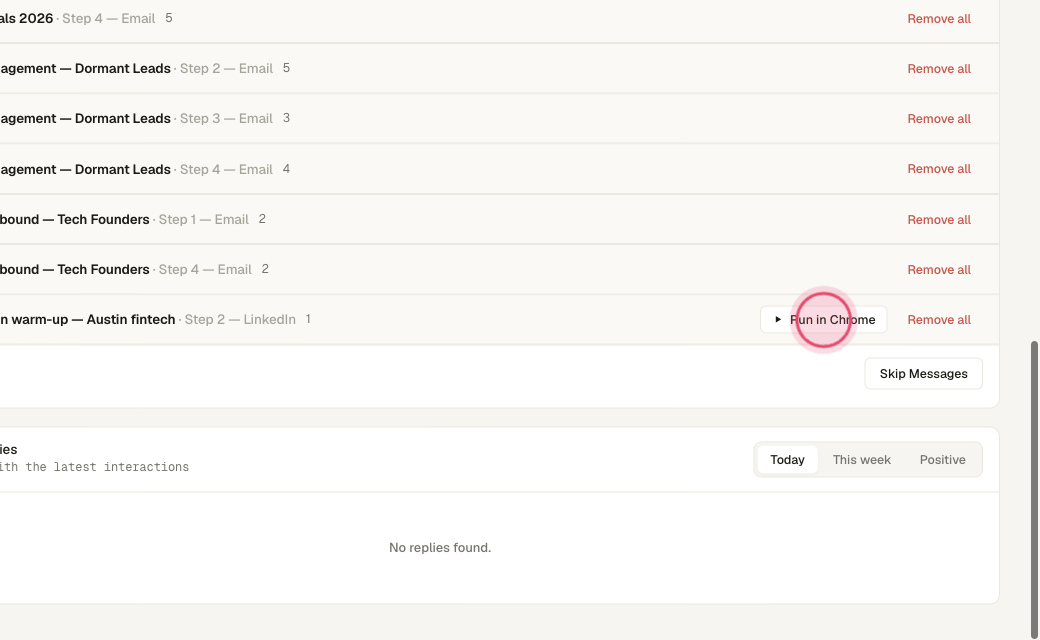Click the count 1 beside Step 2 — LinkedIn

click(x=308, y=319)
